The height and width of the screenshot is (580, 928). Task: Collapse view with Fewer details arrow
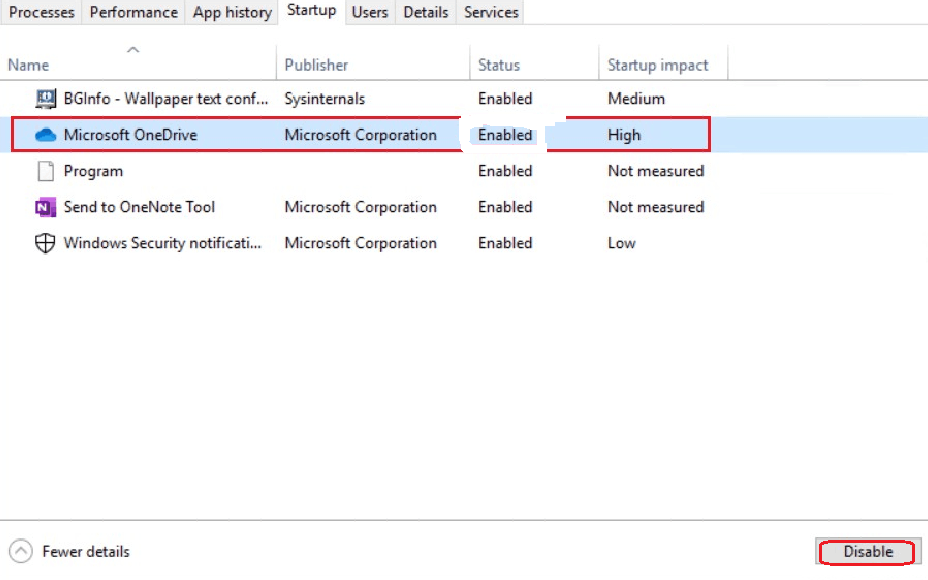[x=21, y=551]
